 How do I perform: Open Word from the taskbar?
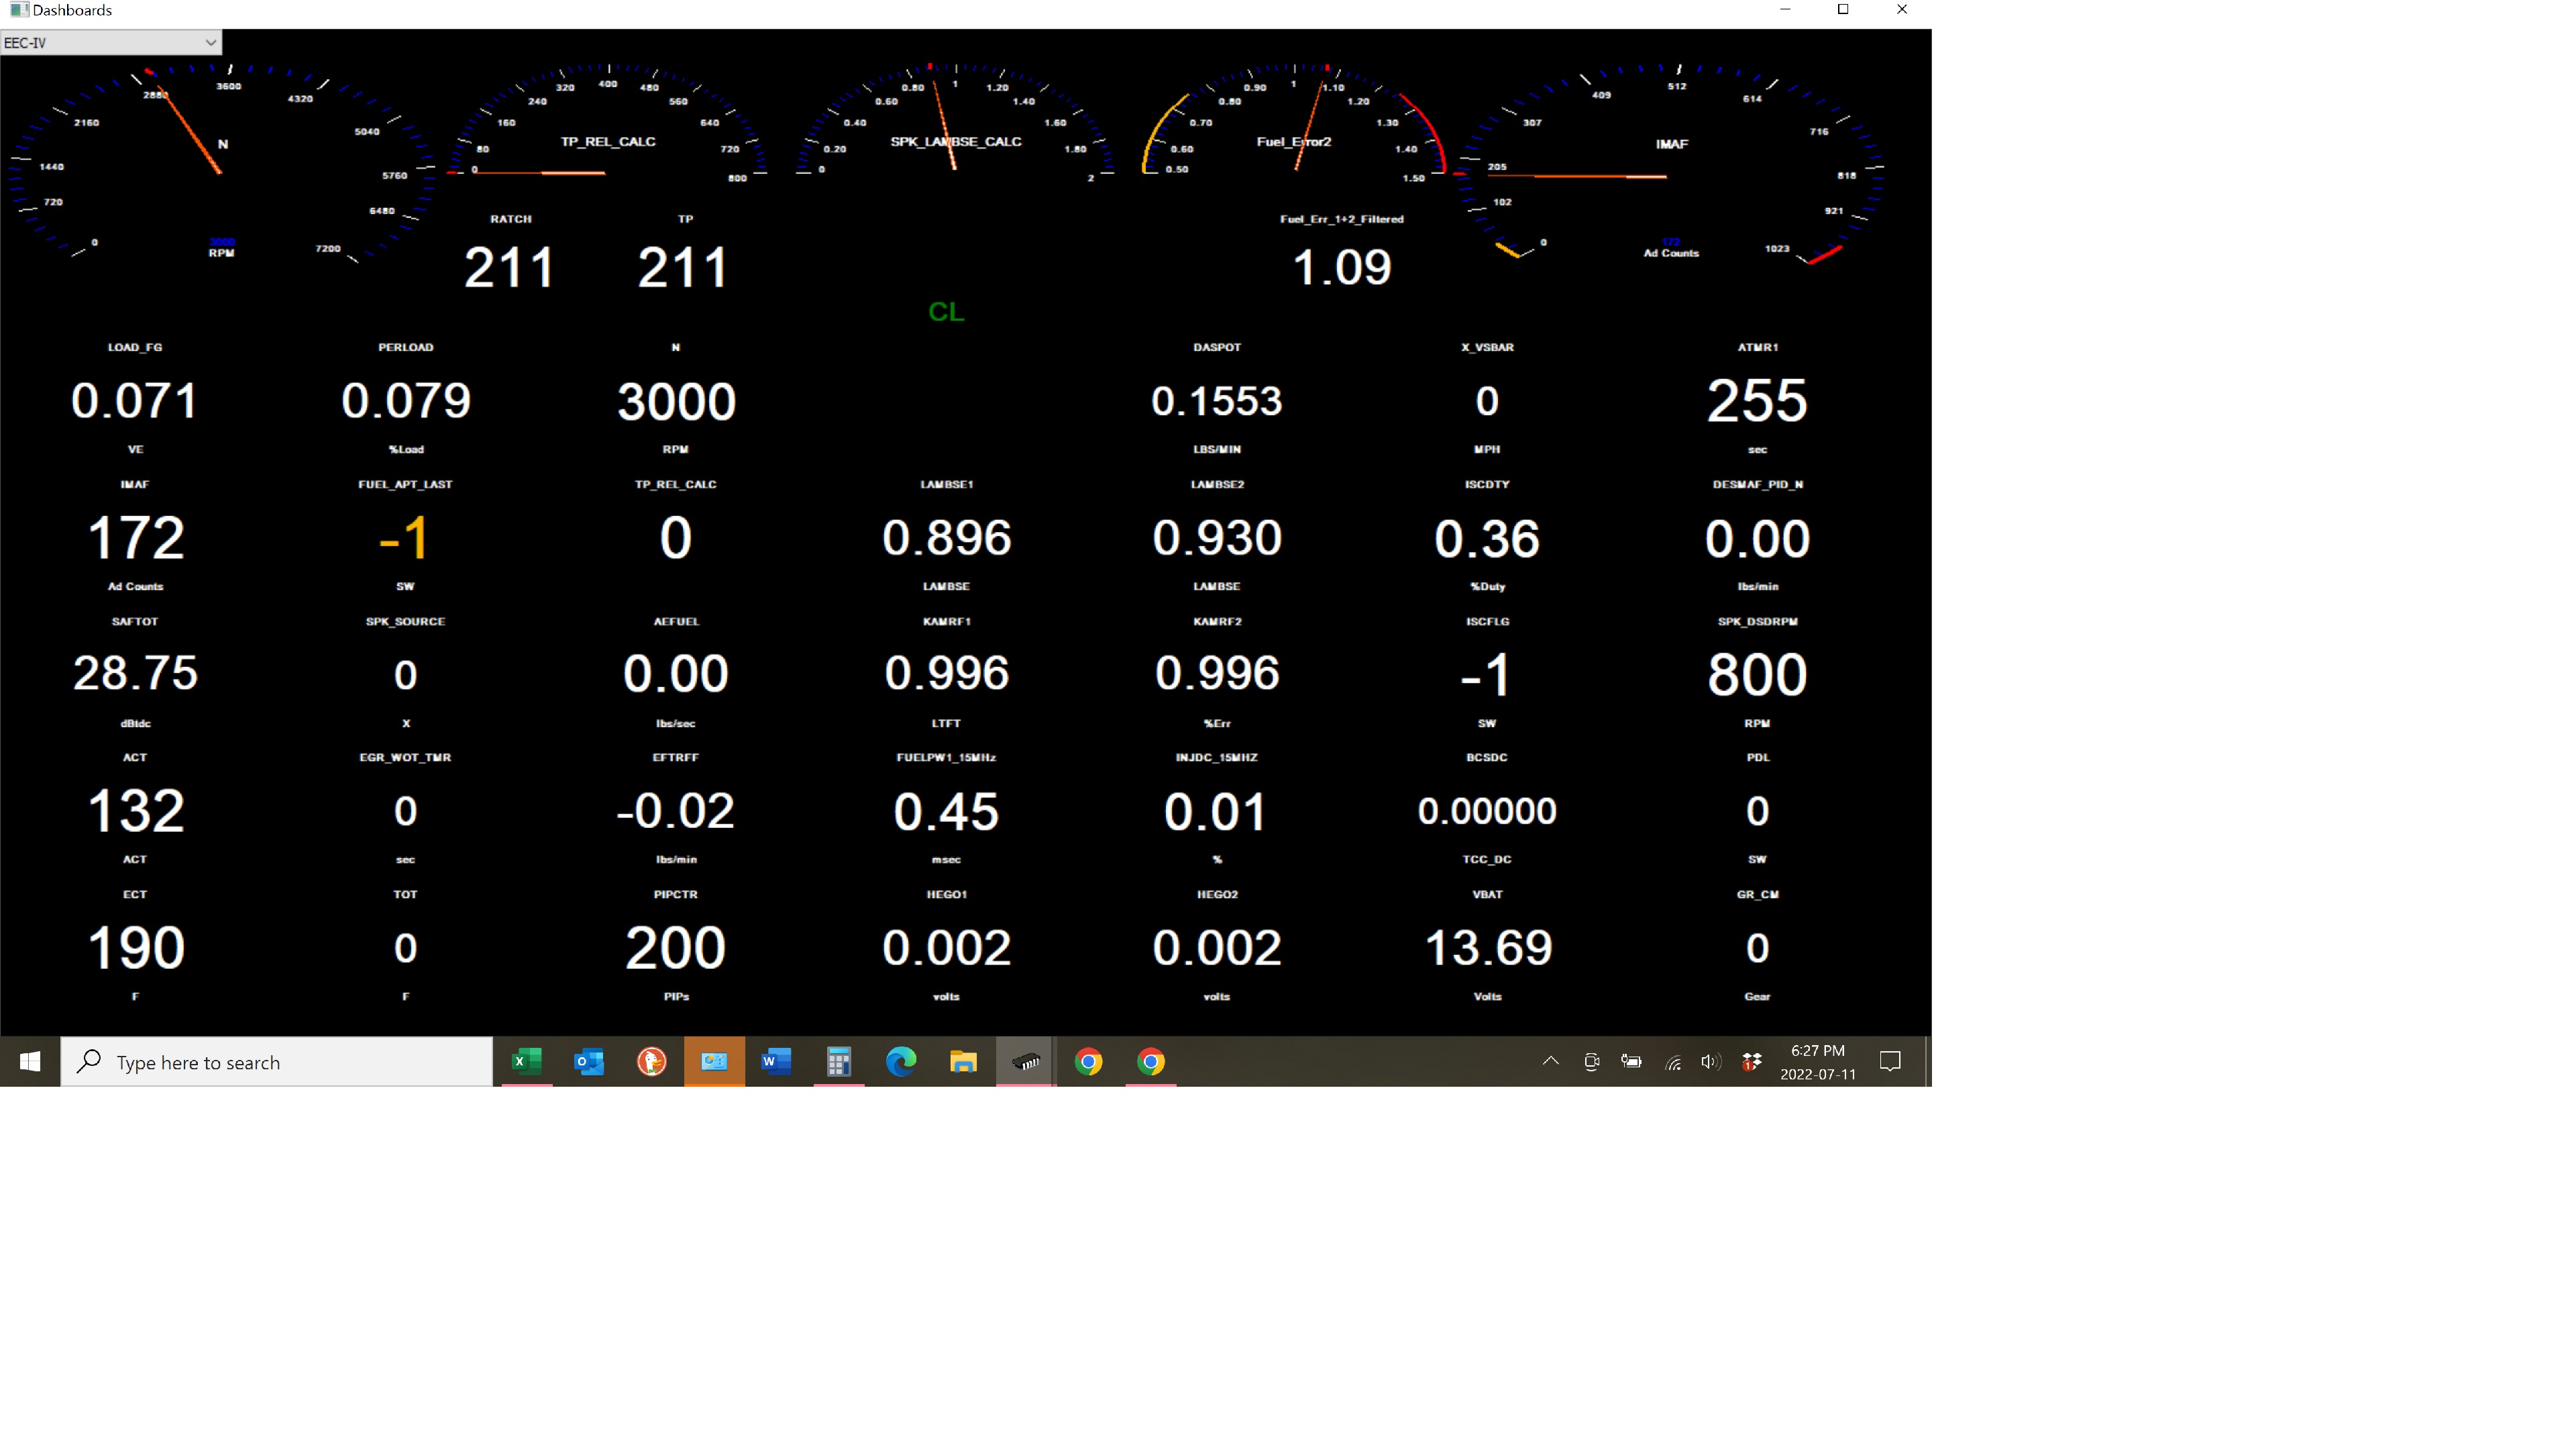coord(776,1061)
